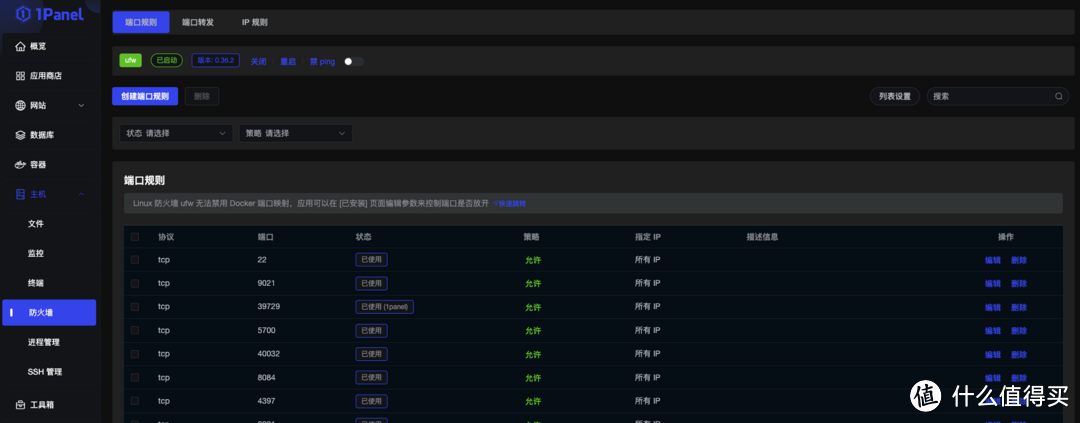Tick the checkbox for port 8084

coord(135,377)
